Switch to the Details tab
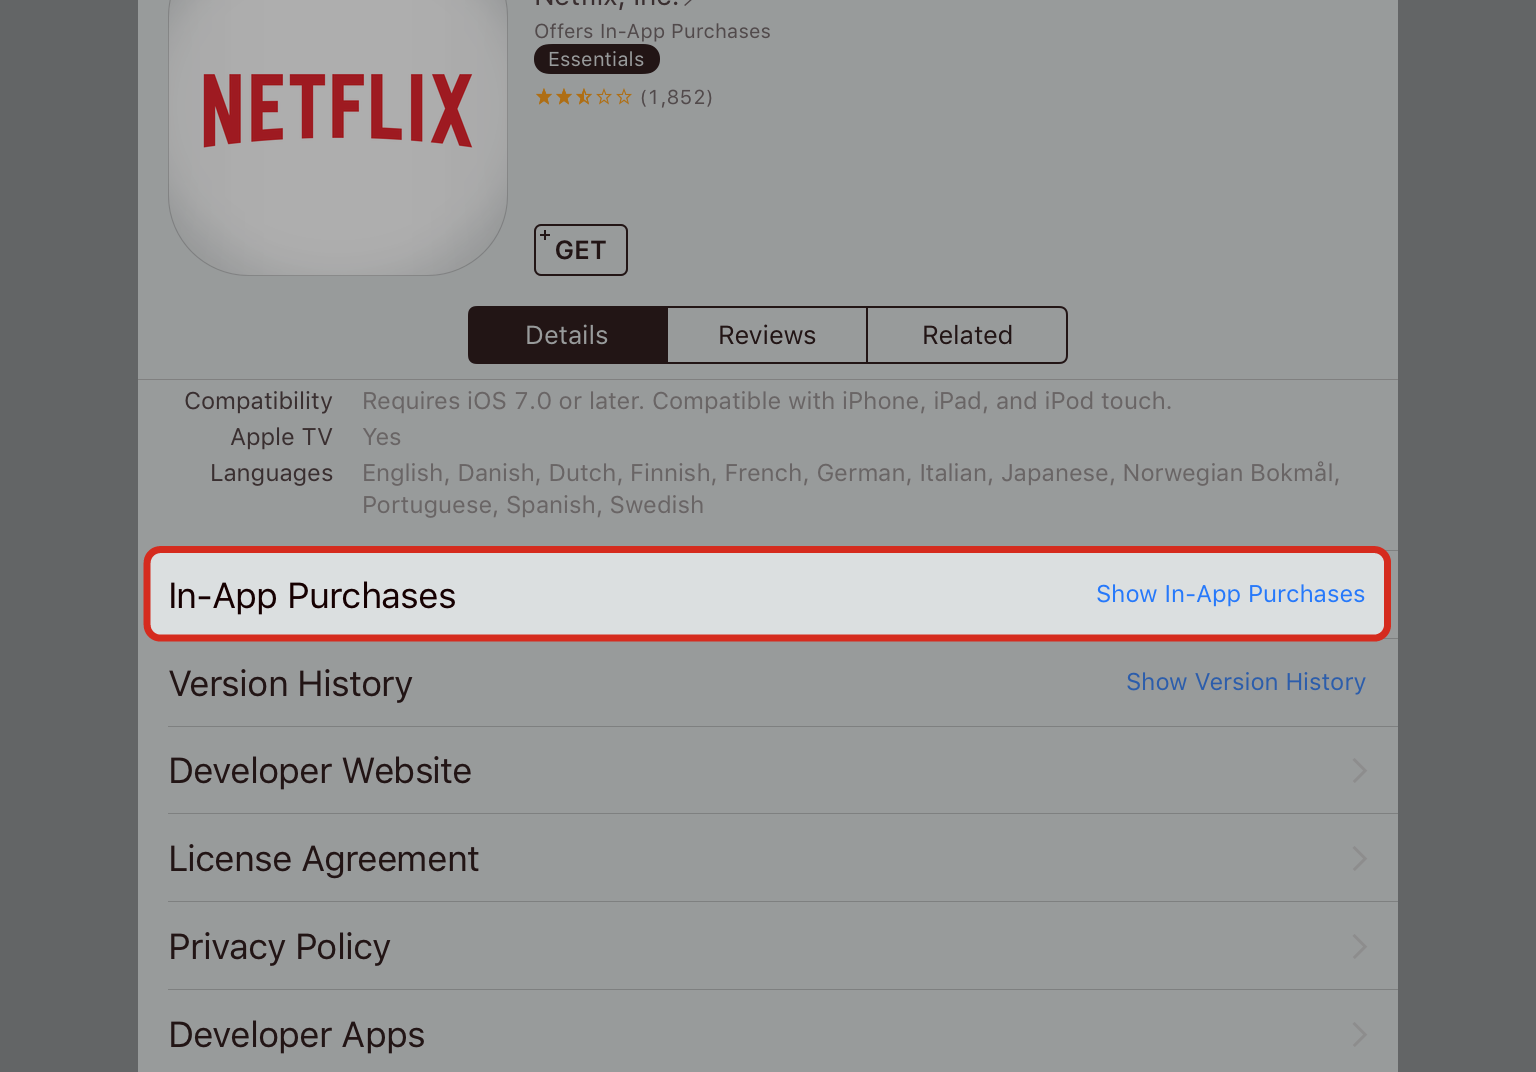The width and height of the screenshot is (1536, 1072). point(567,335)
